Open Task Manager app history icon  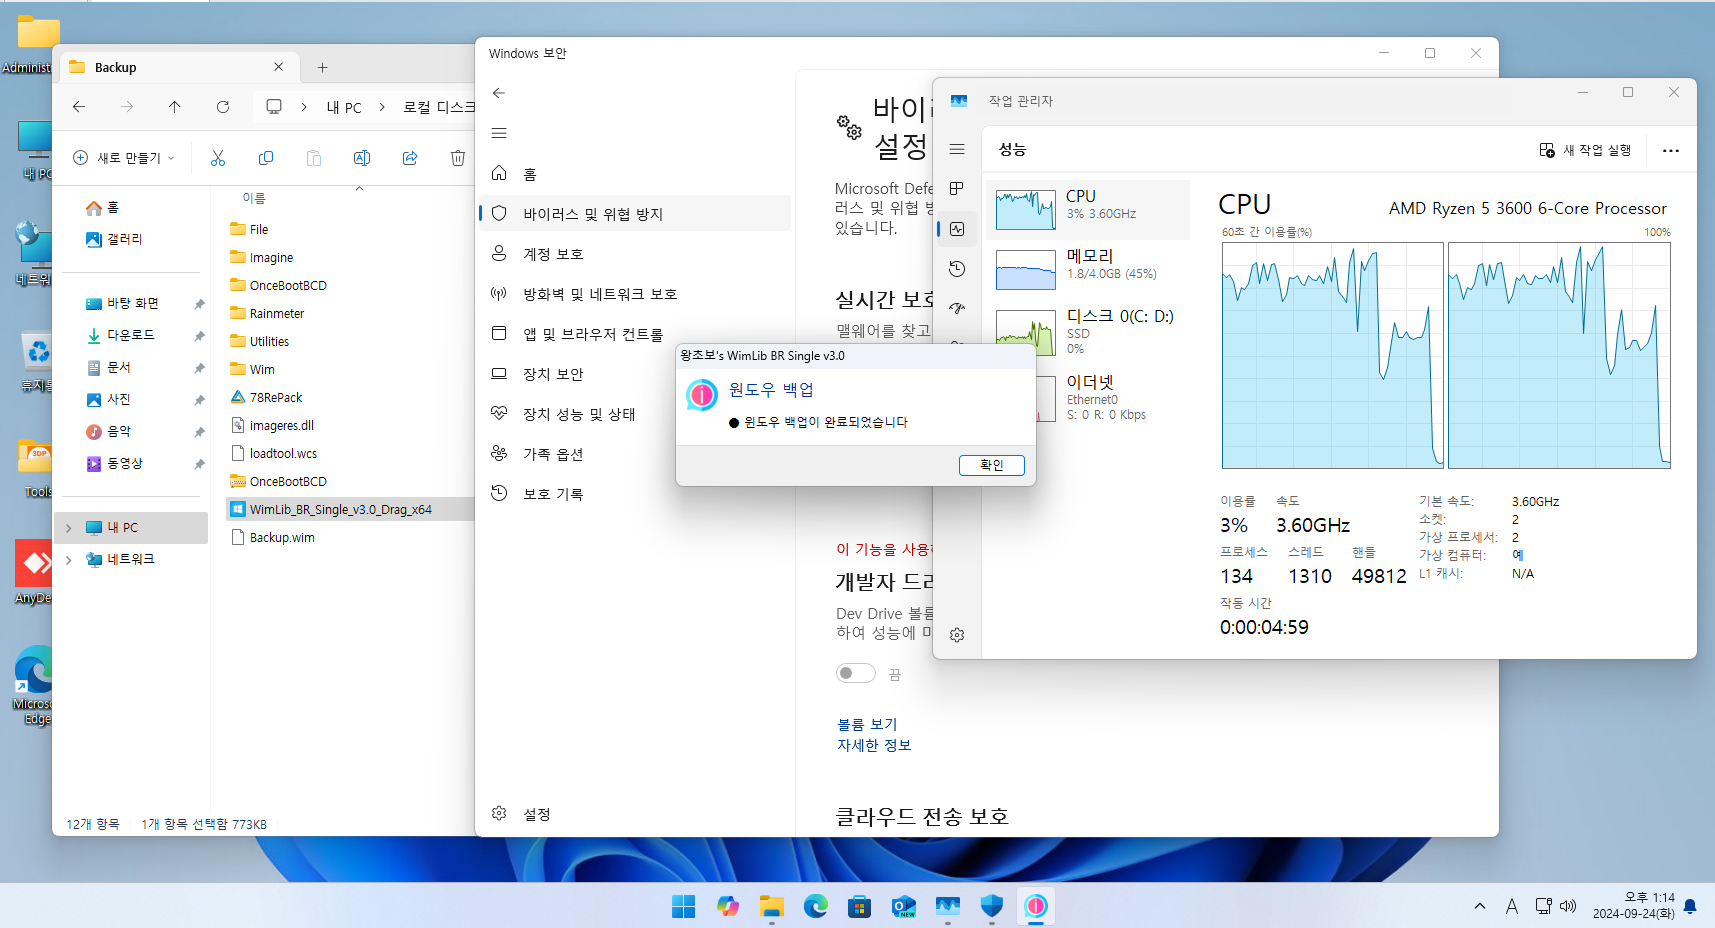(x=957, y=269)
